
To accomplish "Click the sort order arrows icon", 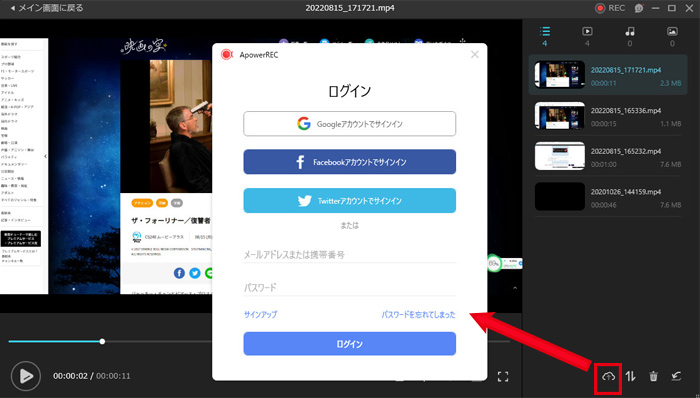I will point(630,377).
